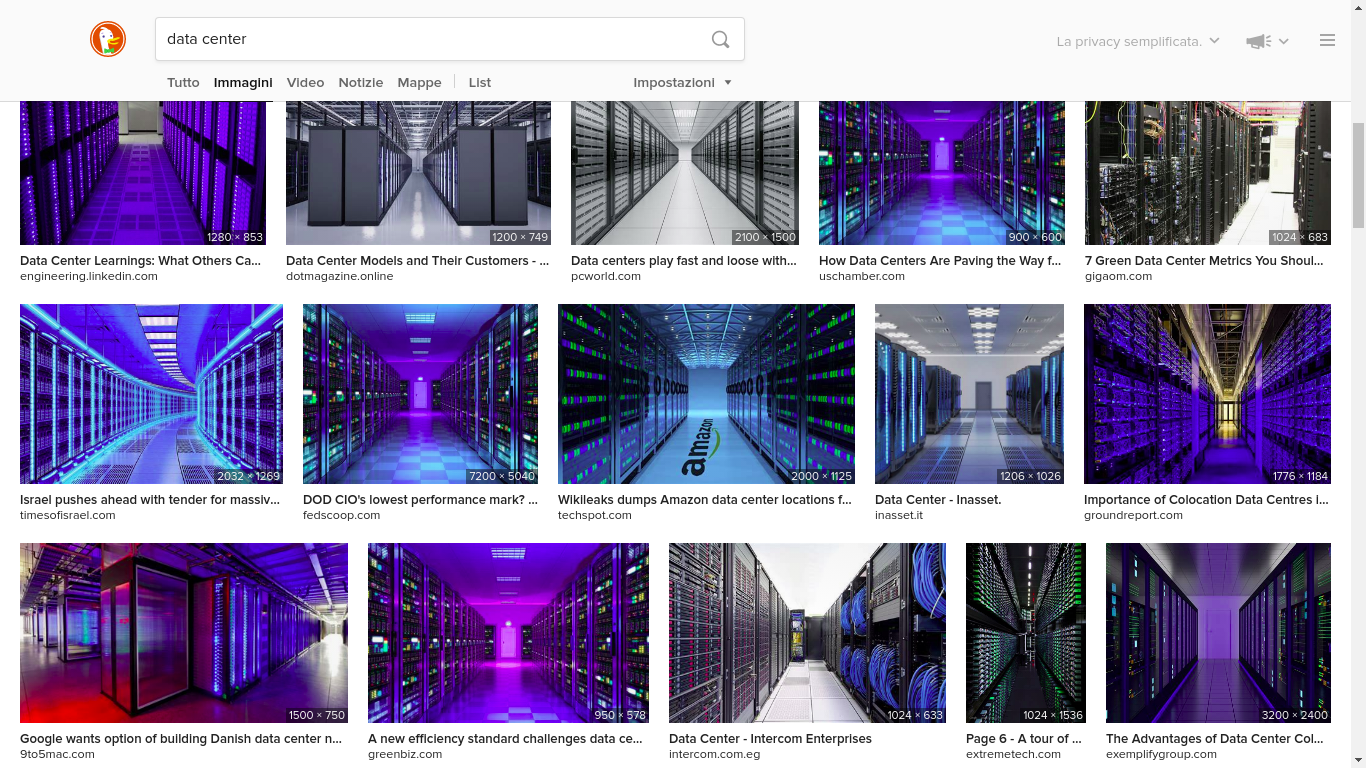Open the hamburger side menu
The height and width of the screenshot is (768, 1366).
(1327, 40)
